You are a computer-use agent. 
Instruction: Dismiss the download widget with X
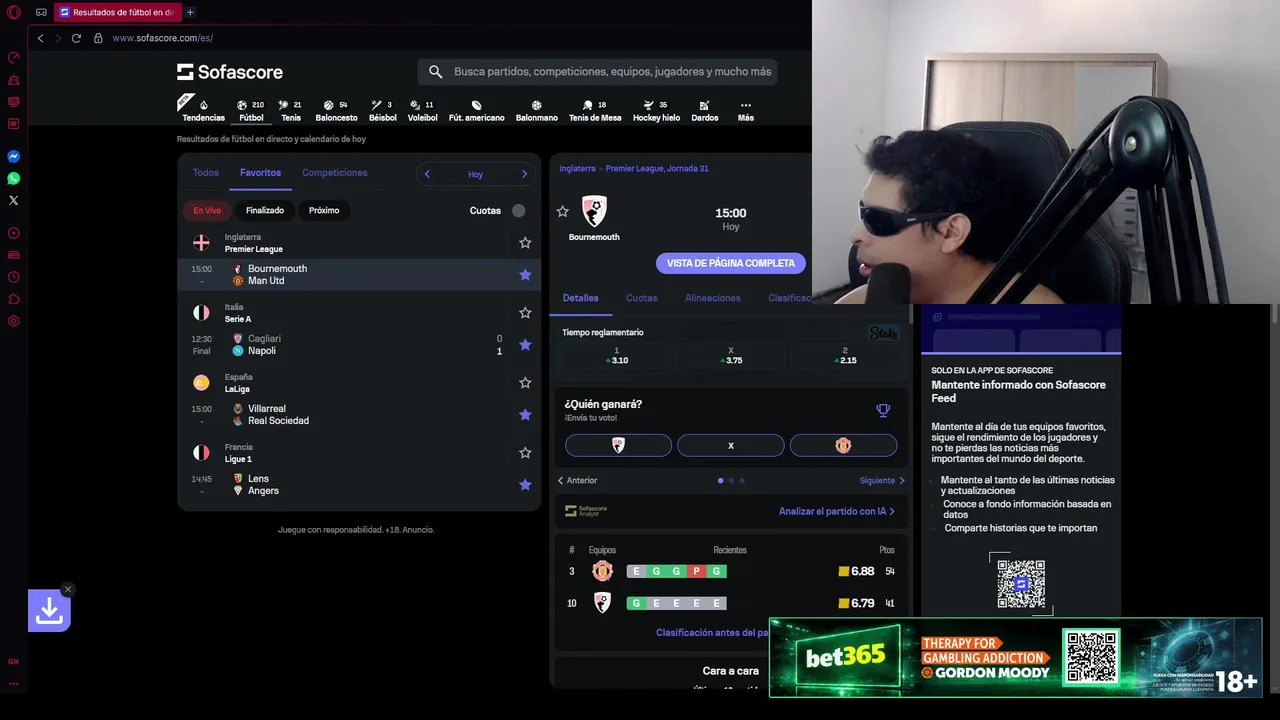[67, 589]
